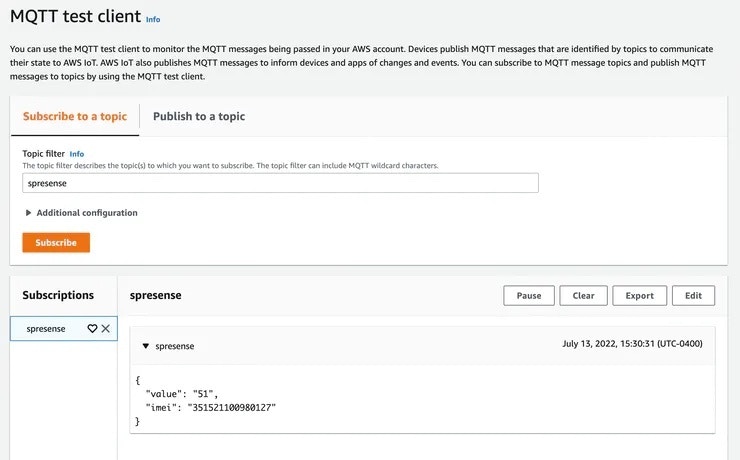Switch to the Subscribe to a topic tab
Image resolution: width=740 pixels, height=460 pixels.
point(75,116)
